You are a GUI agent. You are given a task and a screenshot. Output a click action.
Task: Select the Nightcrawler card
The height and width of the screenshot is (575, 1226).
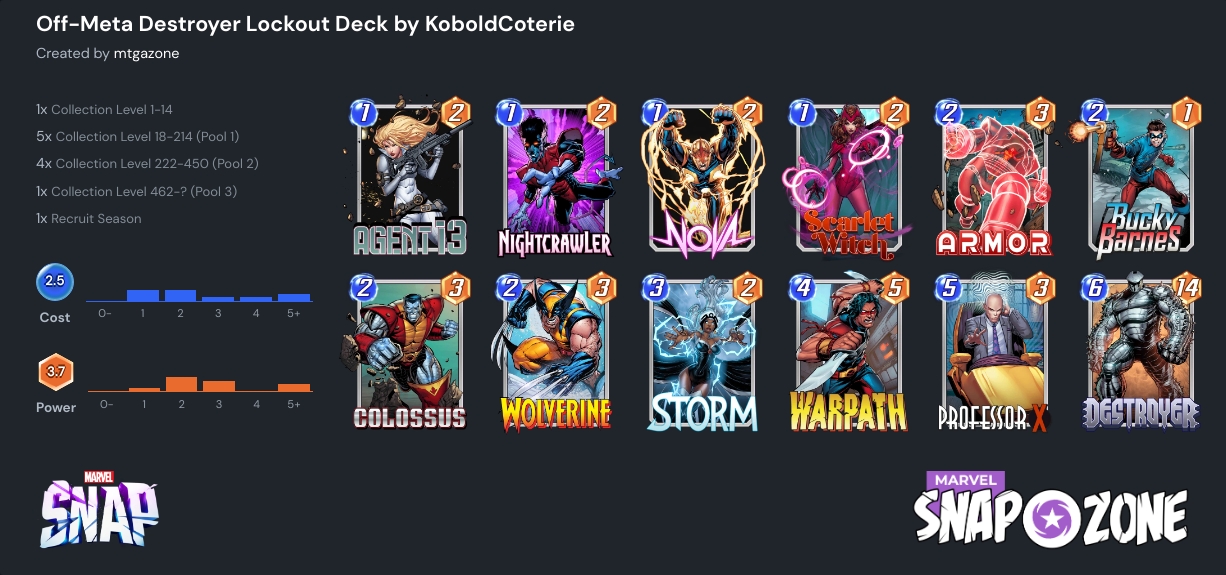(x=557, y=176)
